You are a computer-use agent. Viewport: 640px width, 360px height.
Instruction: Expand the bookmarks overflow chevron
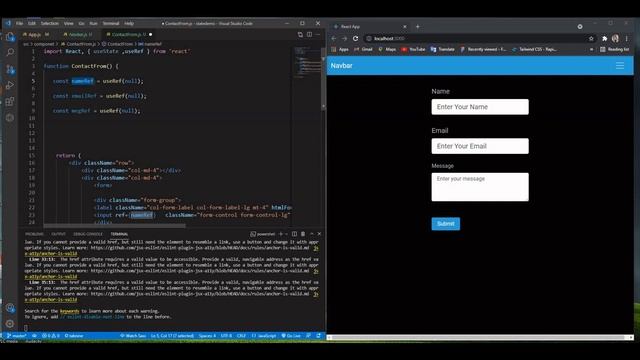click(591, 49)
